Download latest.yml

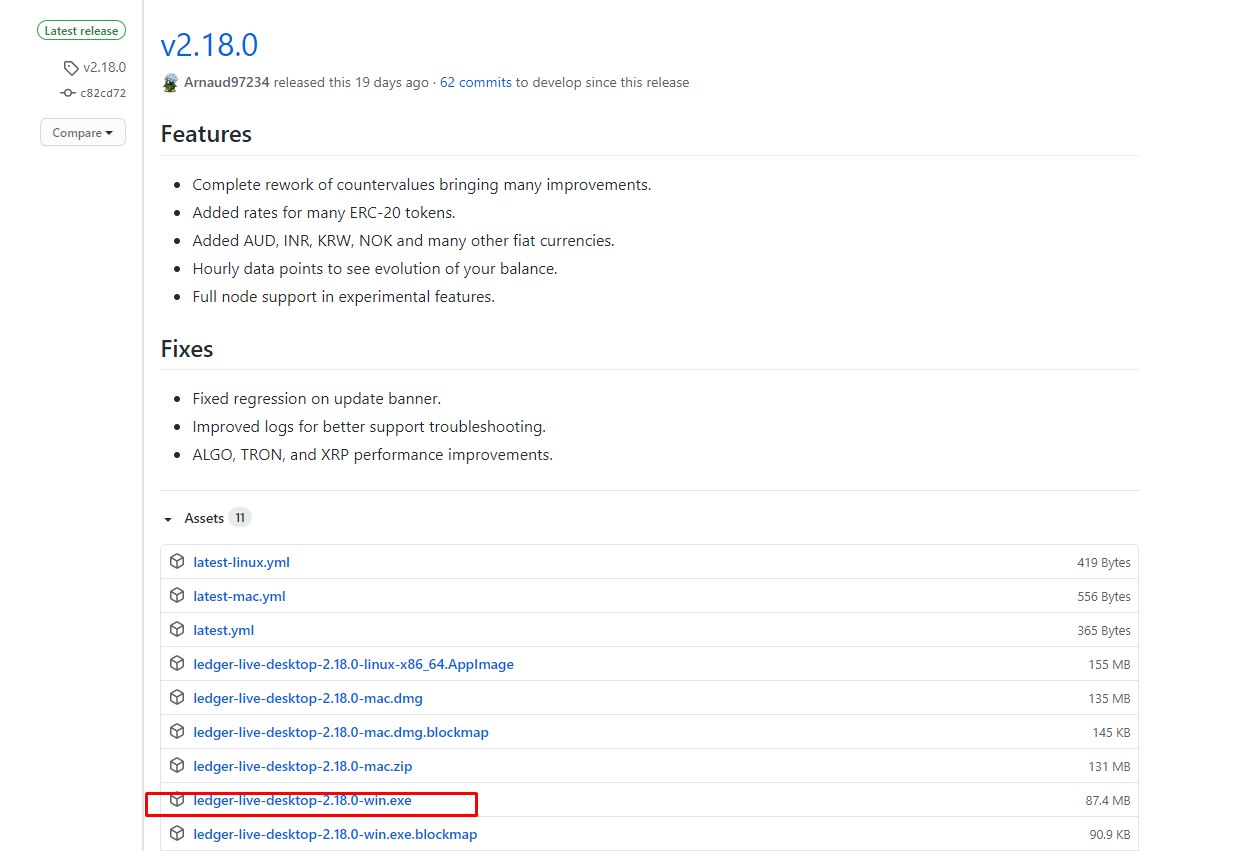(223, 630)
